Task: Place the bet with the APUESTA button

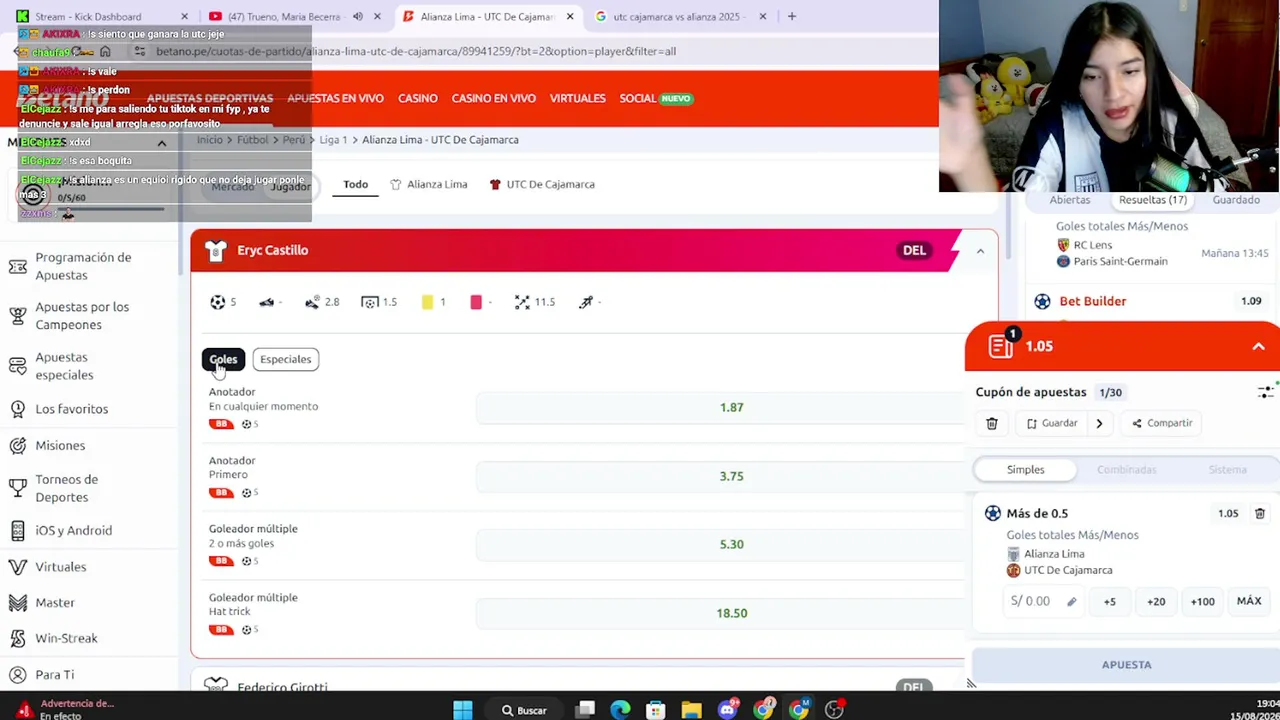Action: coord(1126,665)
